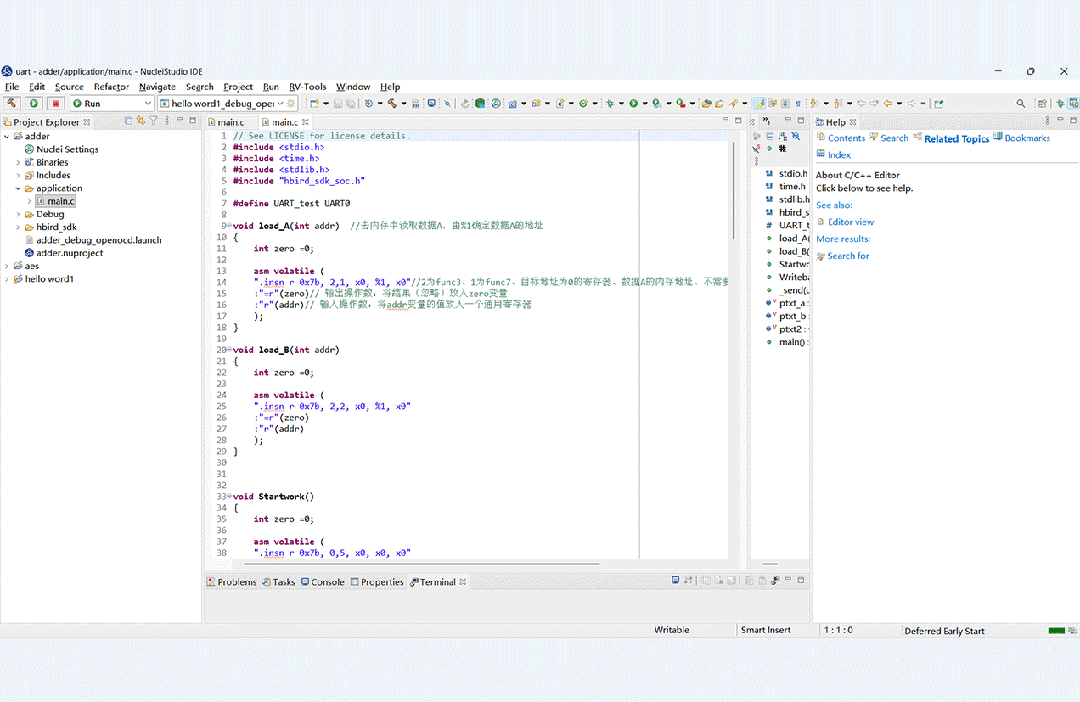
Task: Click the hammer Build icon in launch bar
Action: 13,103
